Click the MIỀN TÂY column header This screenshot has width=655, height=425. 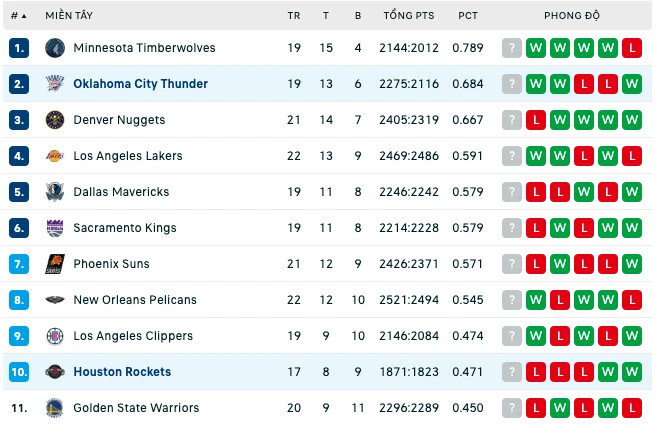point(69,16)
